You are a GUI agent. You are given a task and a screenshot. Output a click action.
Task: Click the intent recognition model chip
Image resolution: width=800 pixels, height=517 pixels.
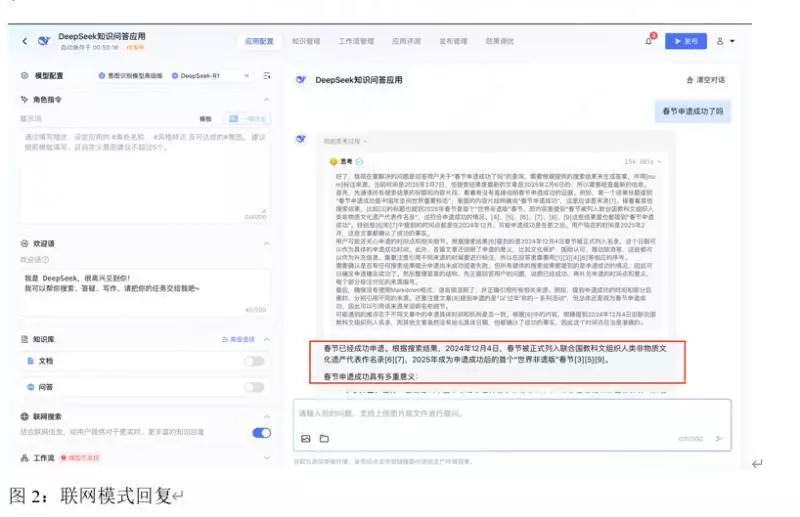tap(131, 76)
